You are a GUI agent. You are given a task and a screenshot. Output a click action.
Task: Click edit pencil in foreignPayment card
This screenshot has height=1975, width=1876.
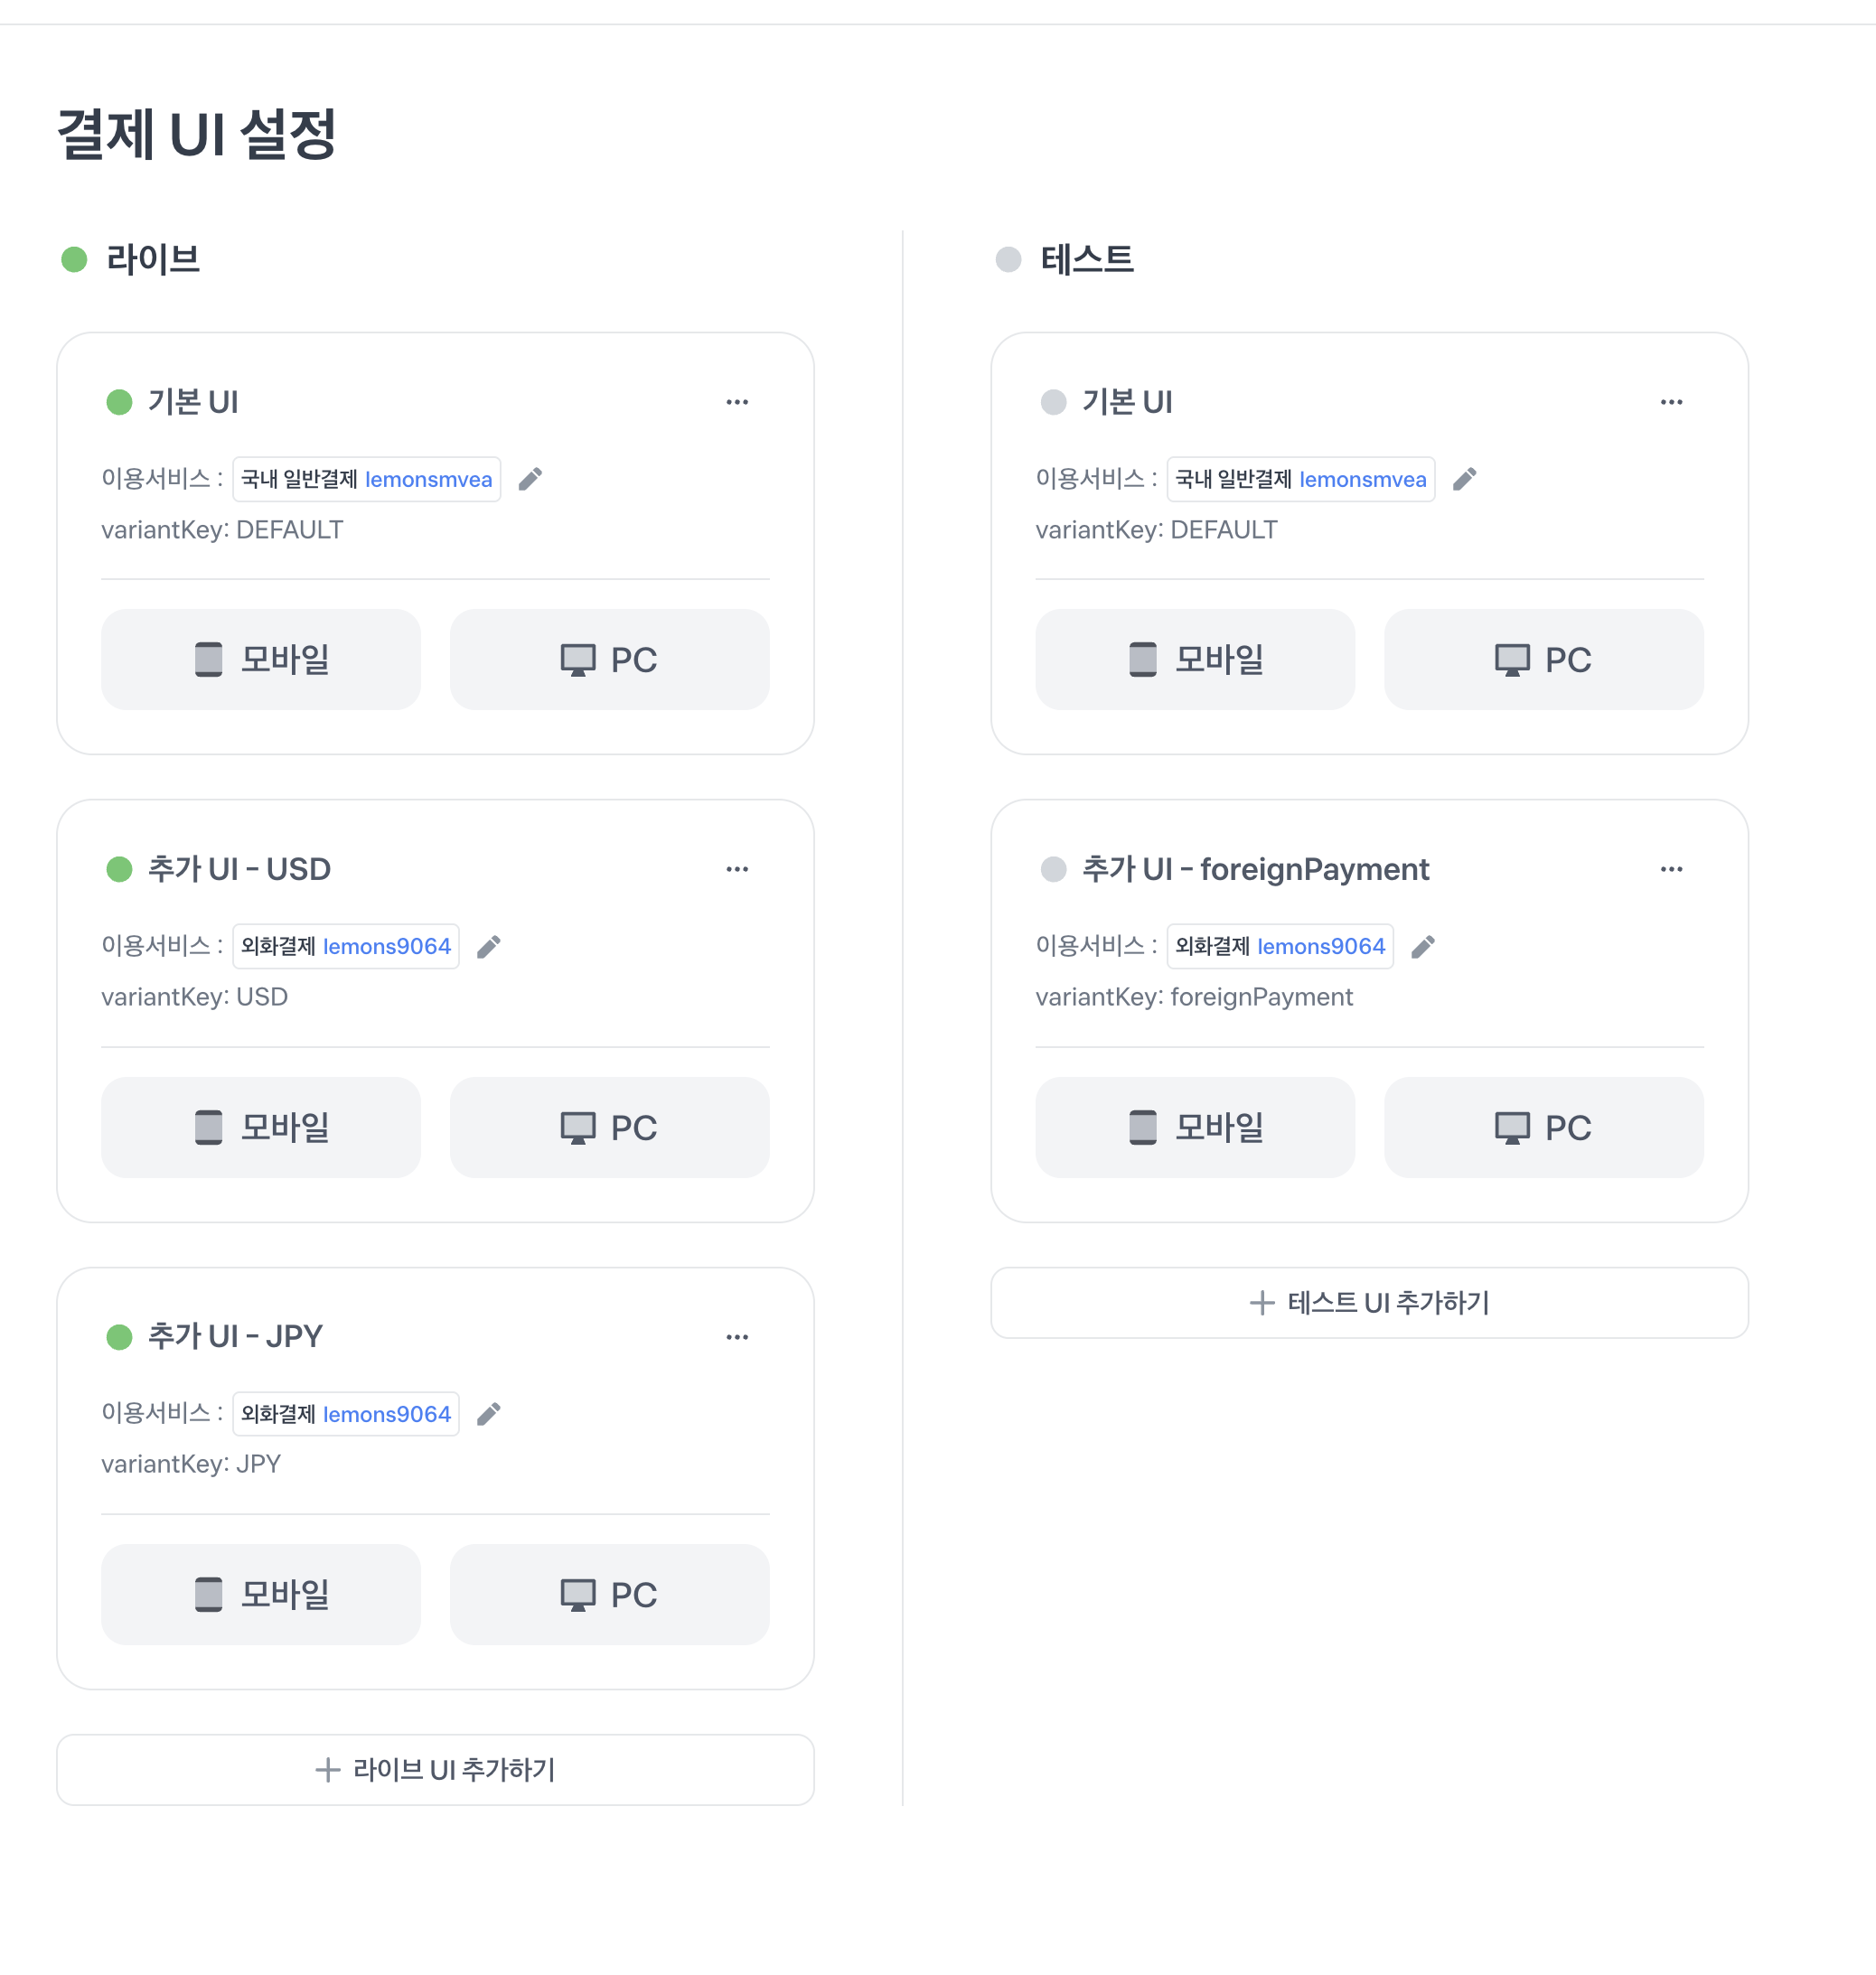click(1422, 946)
